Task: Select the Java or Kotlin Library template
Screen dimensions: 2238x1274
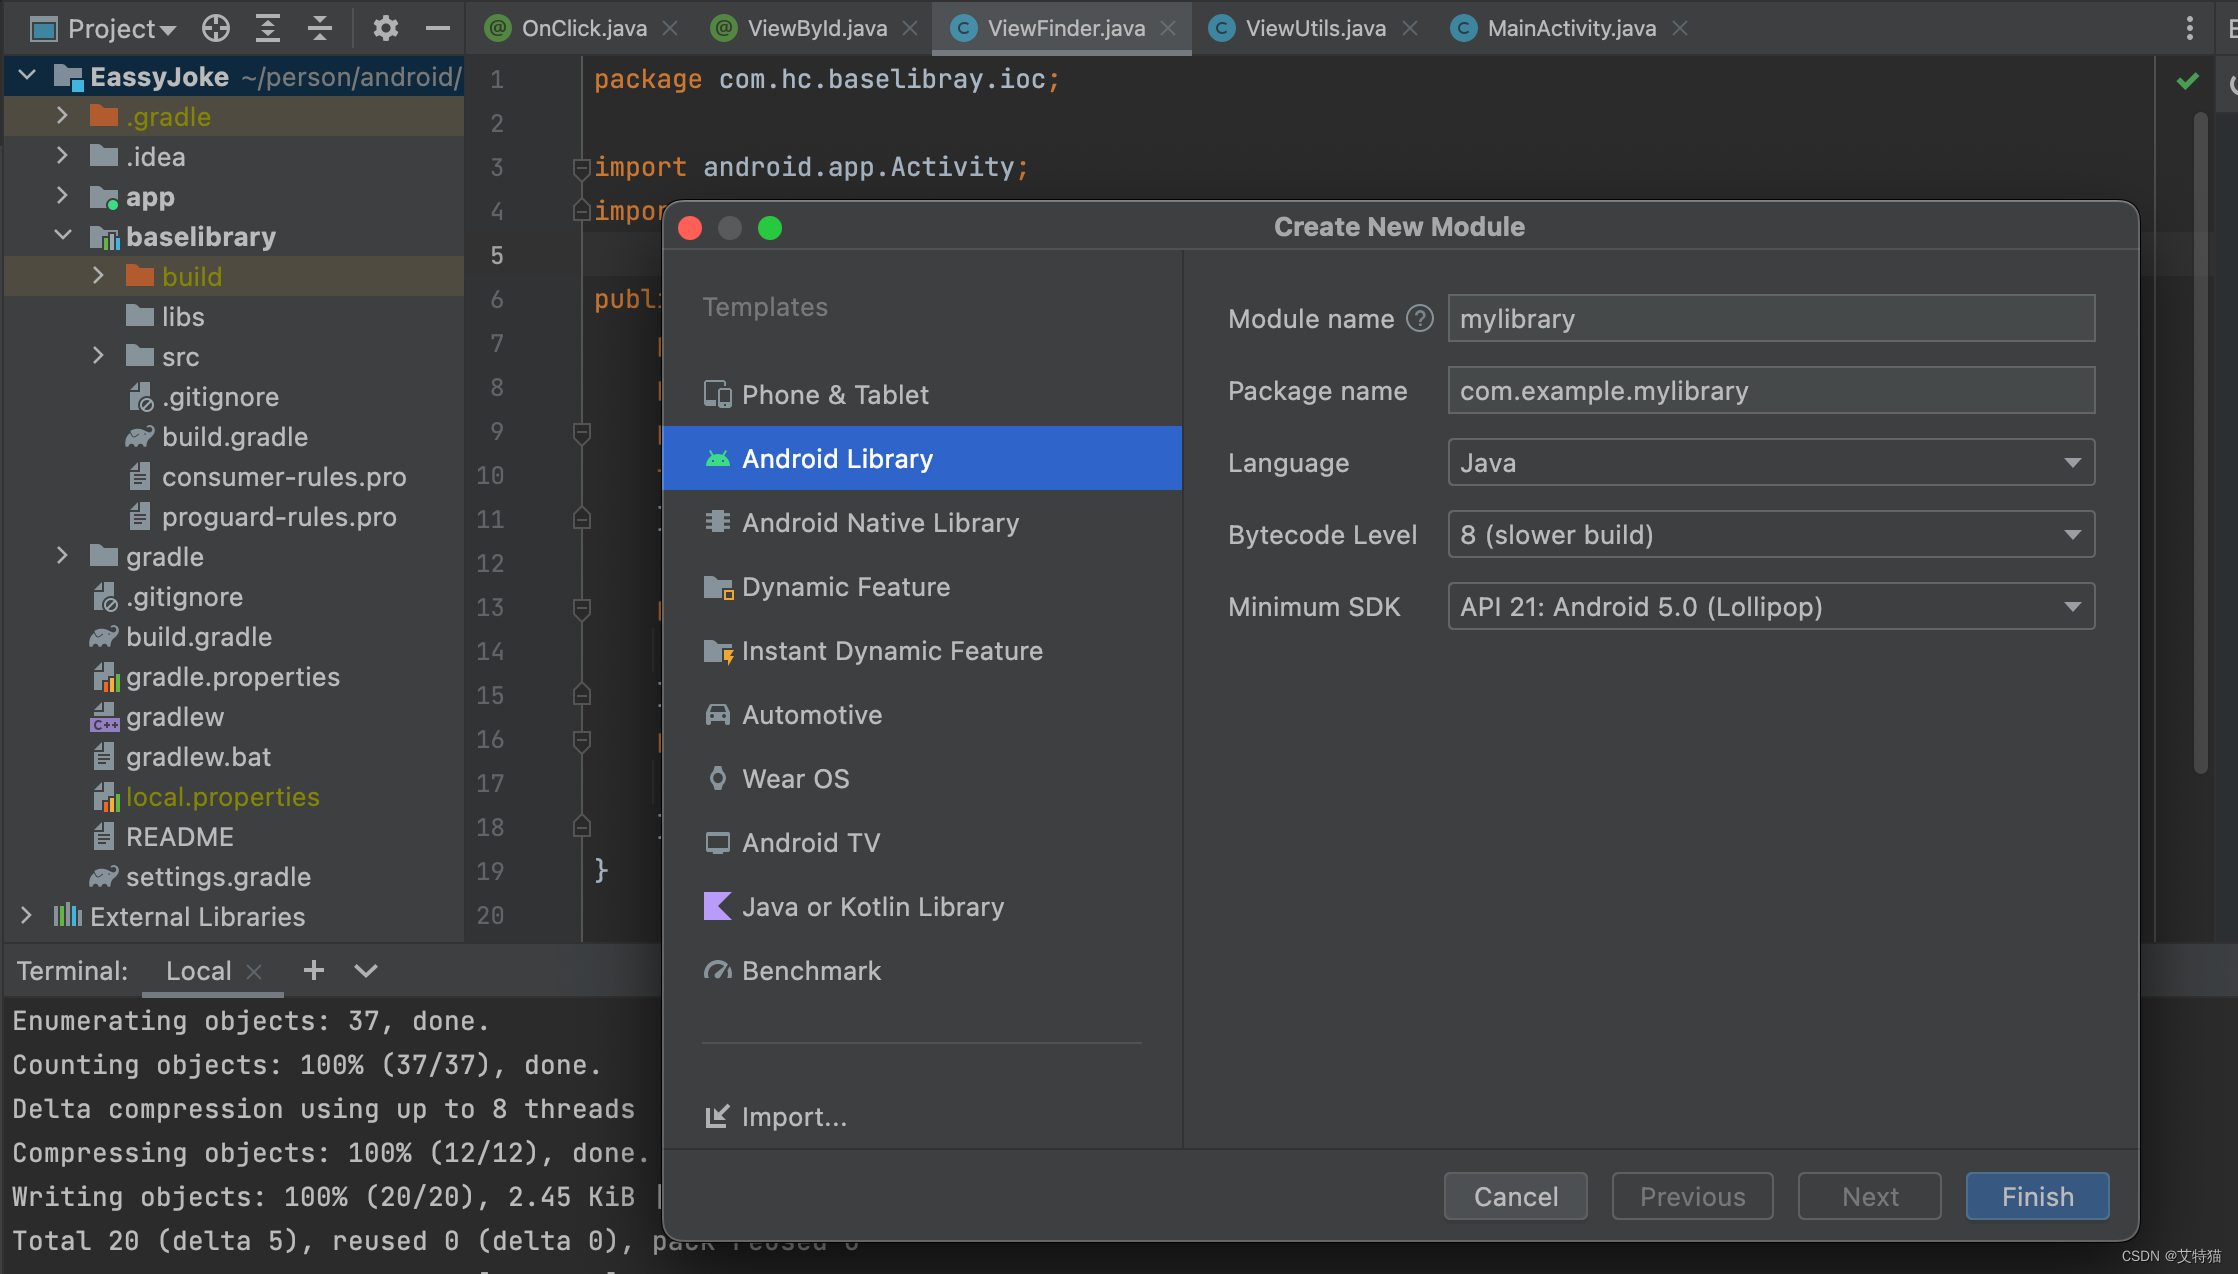Action: [x=872, y=907]
